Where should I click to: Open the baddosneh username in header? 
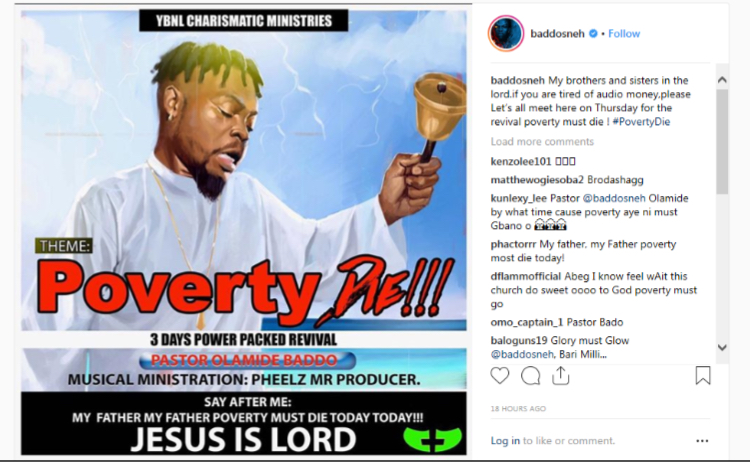coord(557,33)
